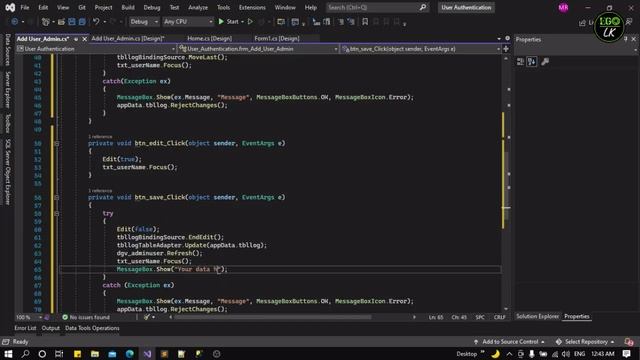Viewport: 640px width, 360px height.
Task: Click the Uncomment selected lines icon
Action: click(351, 22)
